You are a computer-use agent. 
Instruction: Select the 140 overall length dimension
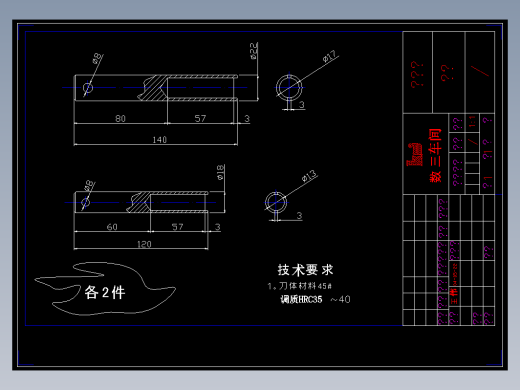(159, 140)
